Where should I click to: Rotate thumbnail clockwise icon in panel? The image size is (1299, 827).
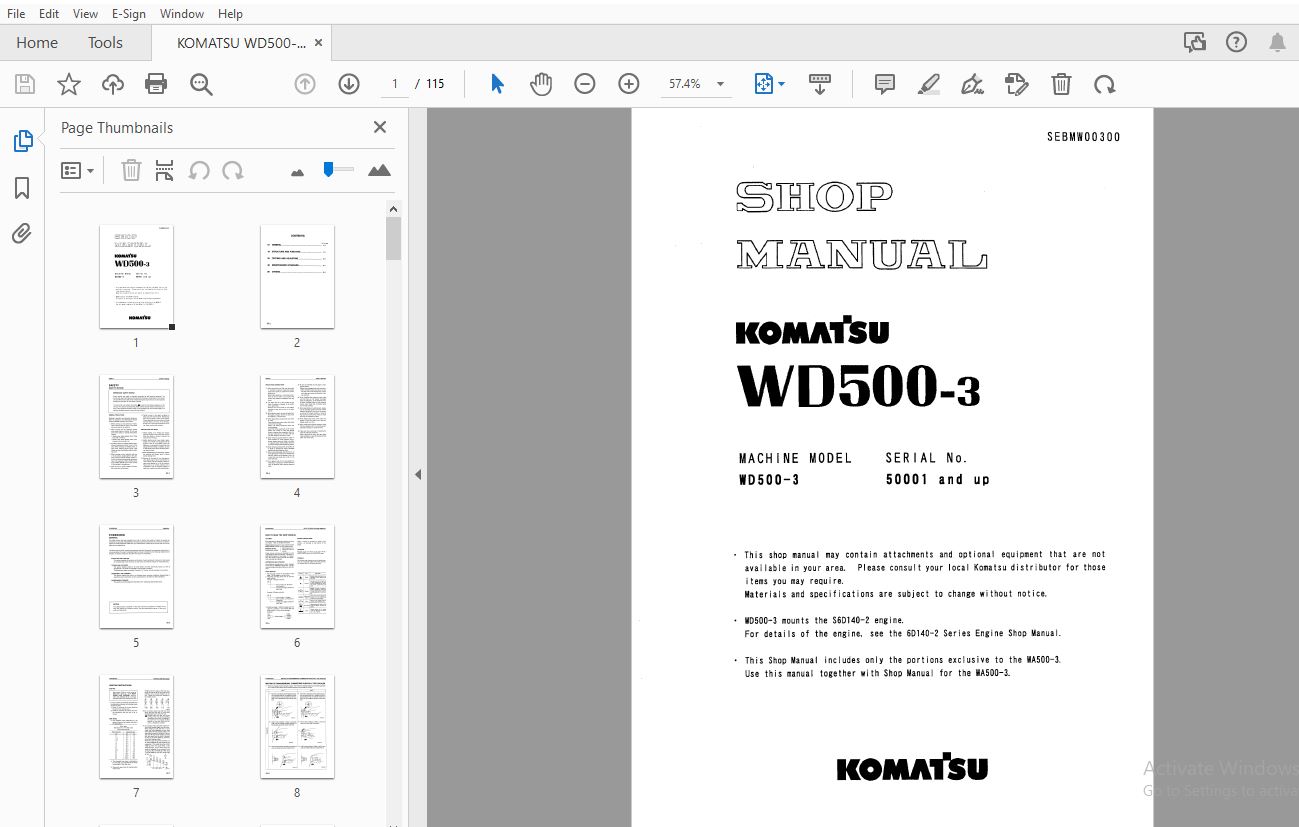[x=233, y=170]
